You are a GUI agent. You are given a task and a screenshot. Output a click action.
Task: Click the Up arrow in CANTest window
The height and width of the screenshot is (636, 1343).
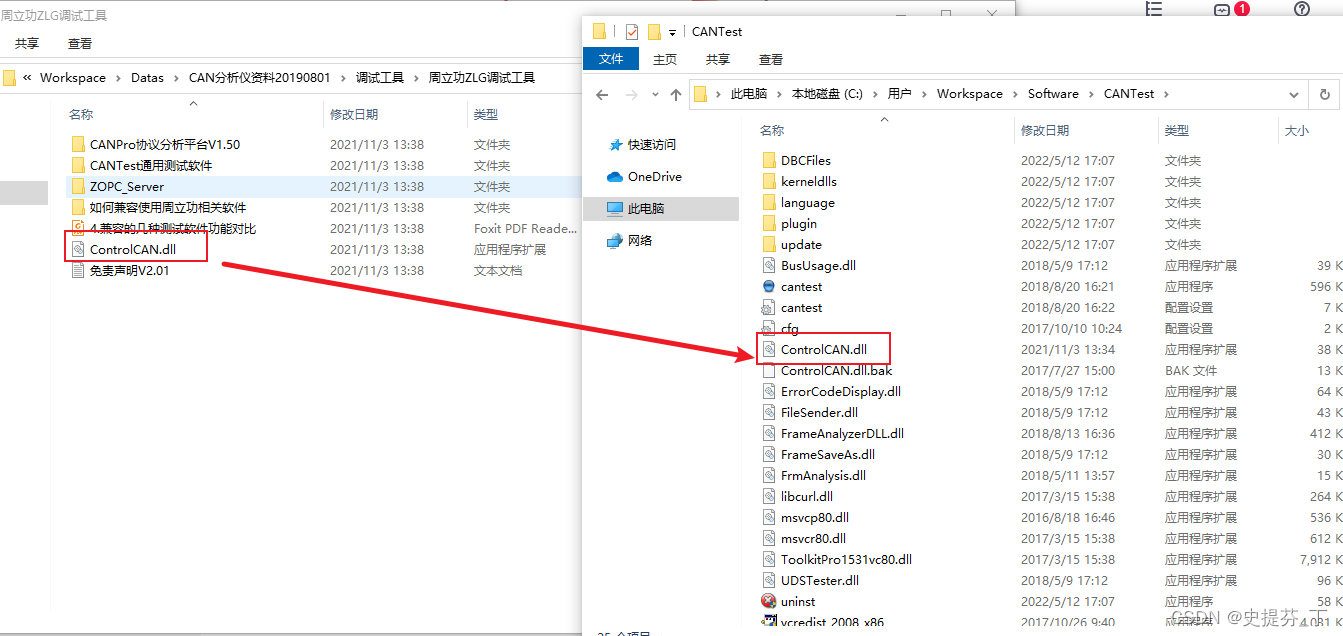(676, 95)
